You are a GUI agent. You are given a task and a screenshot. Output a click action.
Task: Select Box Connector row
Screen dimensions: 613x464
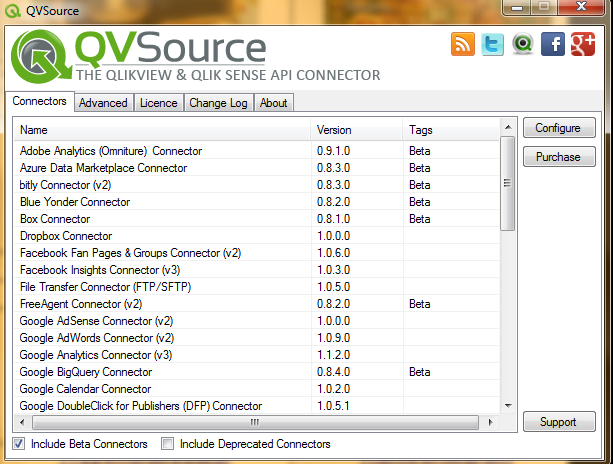pos(257,219)
